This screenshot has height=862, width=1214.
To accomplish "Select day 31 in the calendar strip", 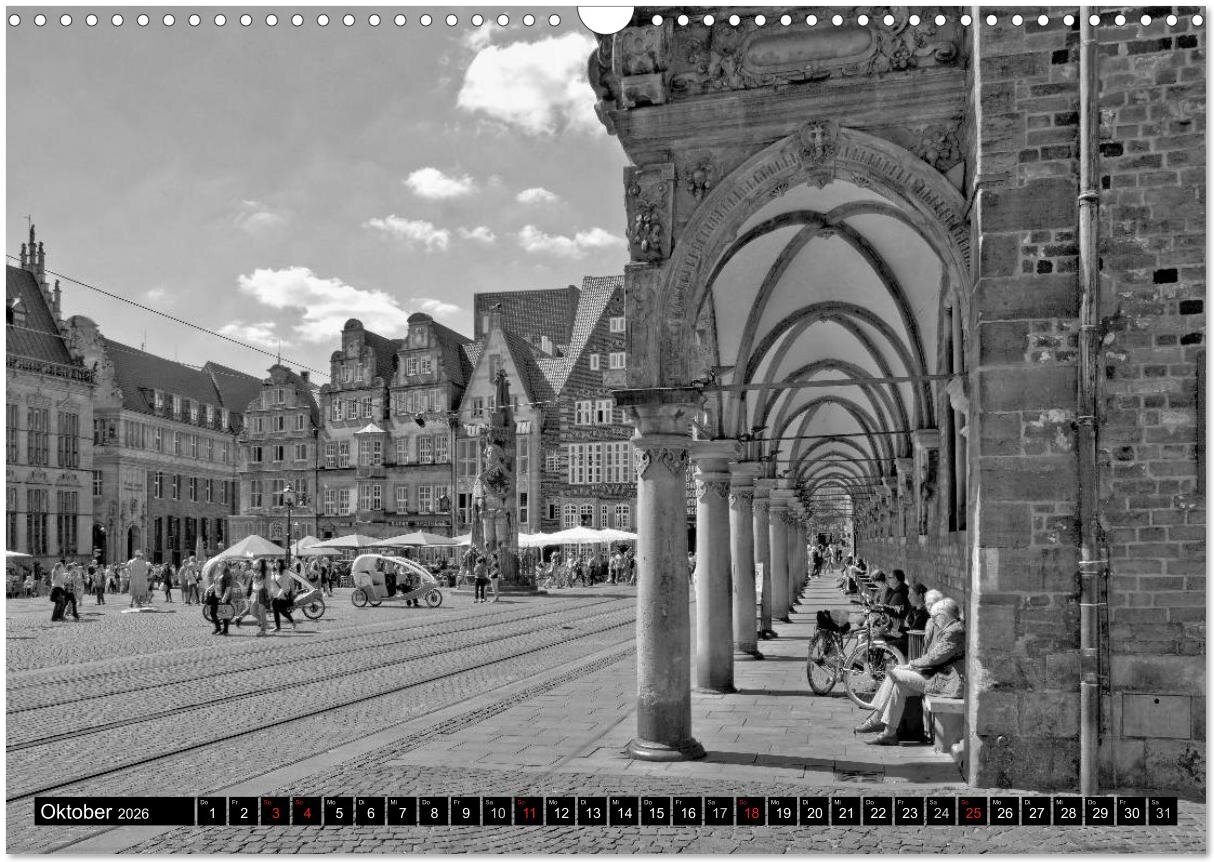I will [1161, 811].
